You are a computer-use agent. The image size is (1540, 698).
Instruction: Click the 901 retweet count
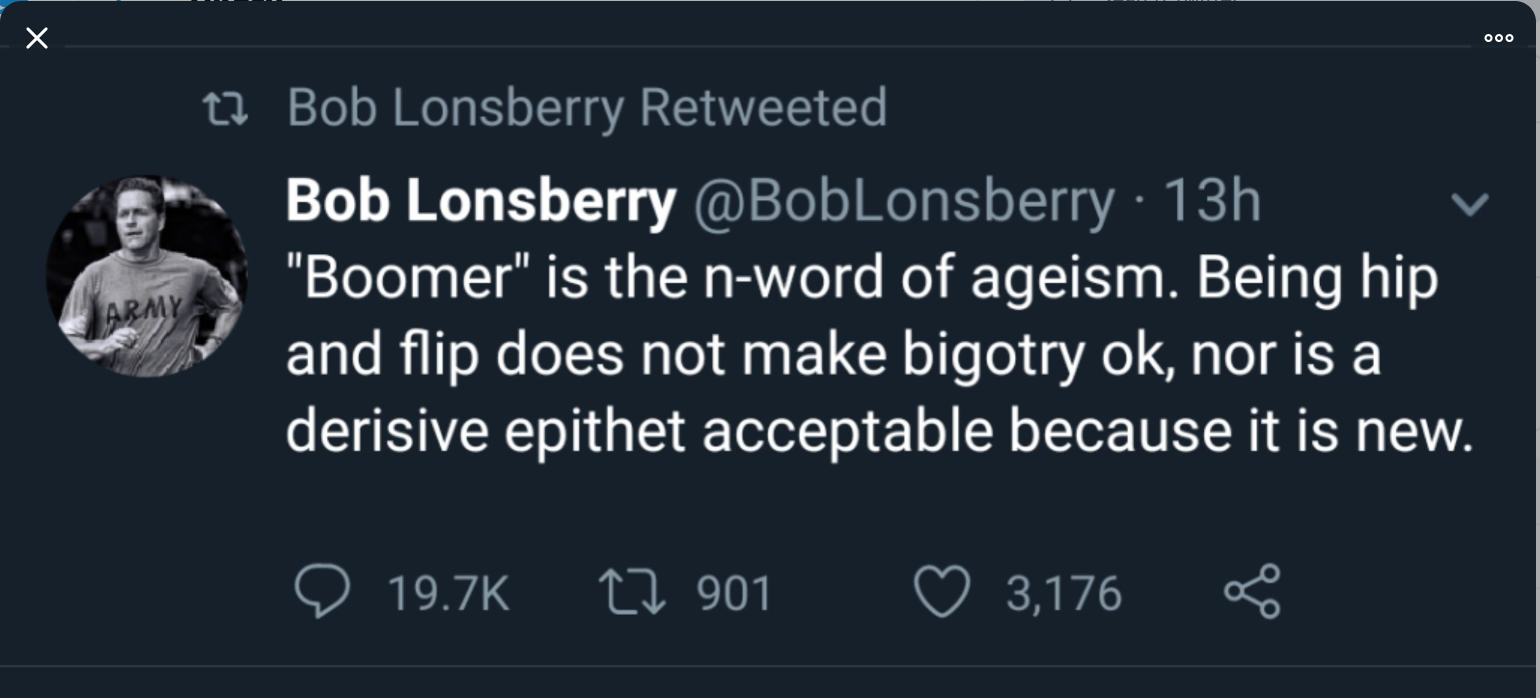click(735, 594)
